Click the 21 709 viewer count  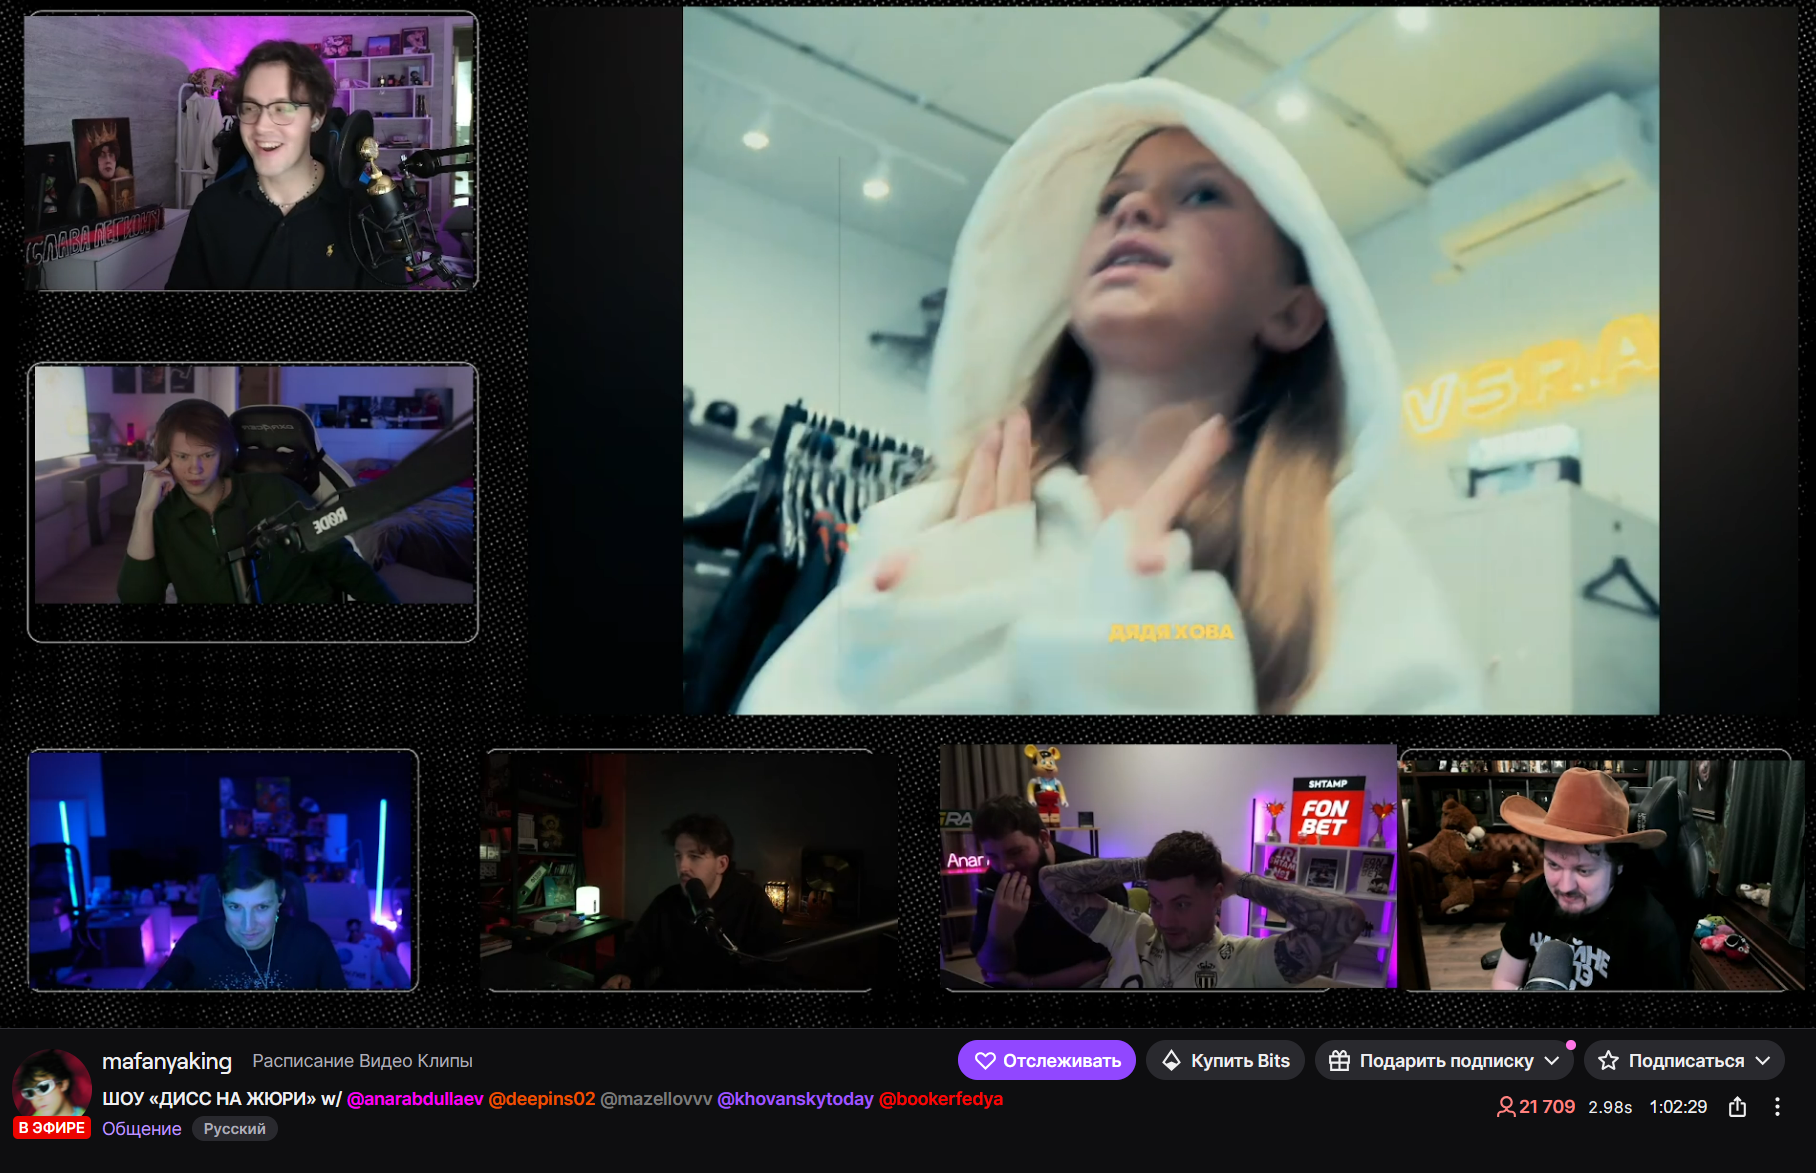click(x=1536, y=1107)
